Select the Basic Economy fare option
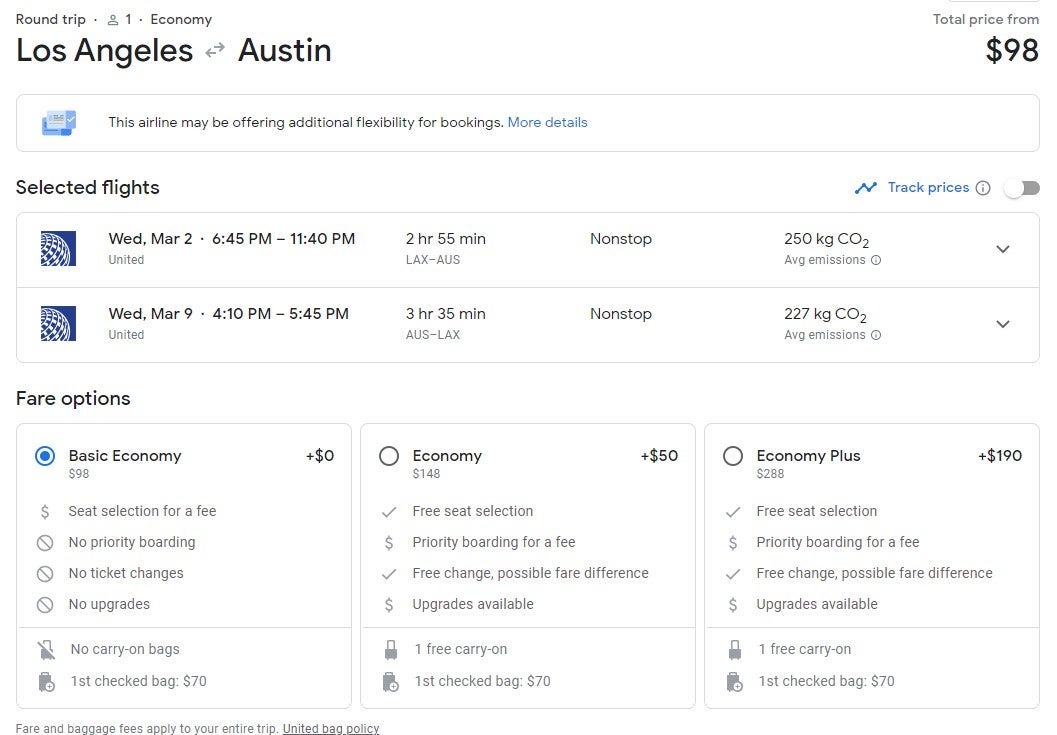This screenshot has width=1057, height=735. coord(45,456)
